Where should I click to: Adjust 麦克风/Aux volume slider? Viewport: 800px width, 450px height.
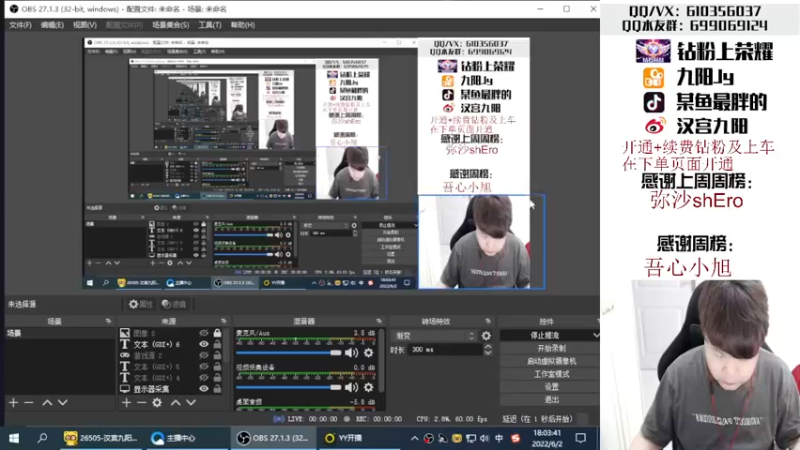tap(288, 353)
